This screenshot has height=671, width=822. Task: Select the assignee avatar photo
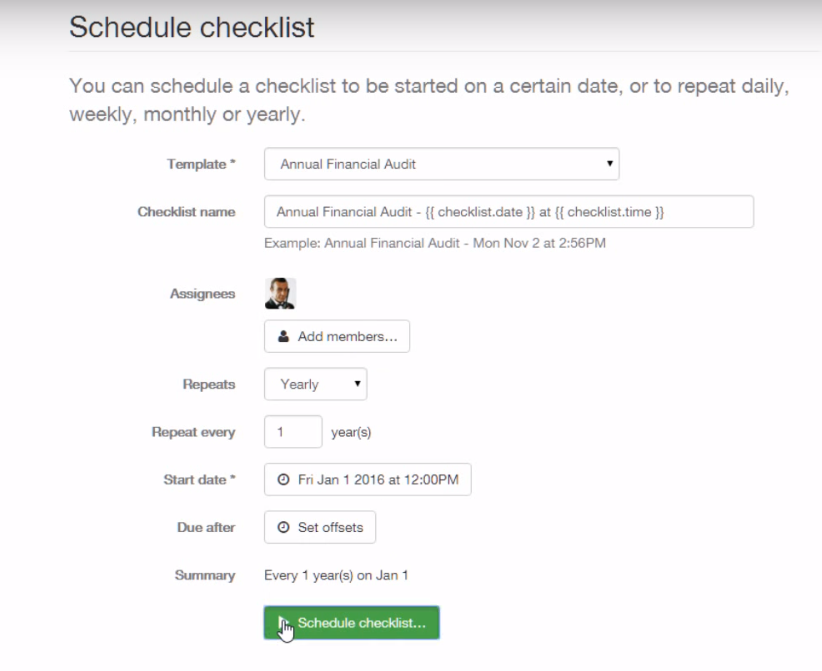pos(280,293)
